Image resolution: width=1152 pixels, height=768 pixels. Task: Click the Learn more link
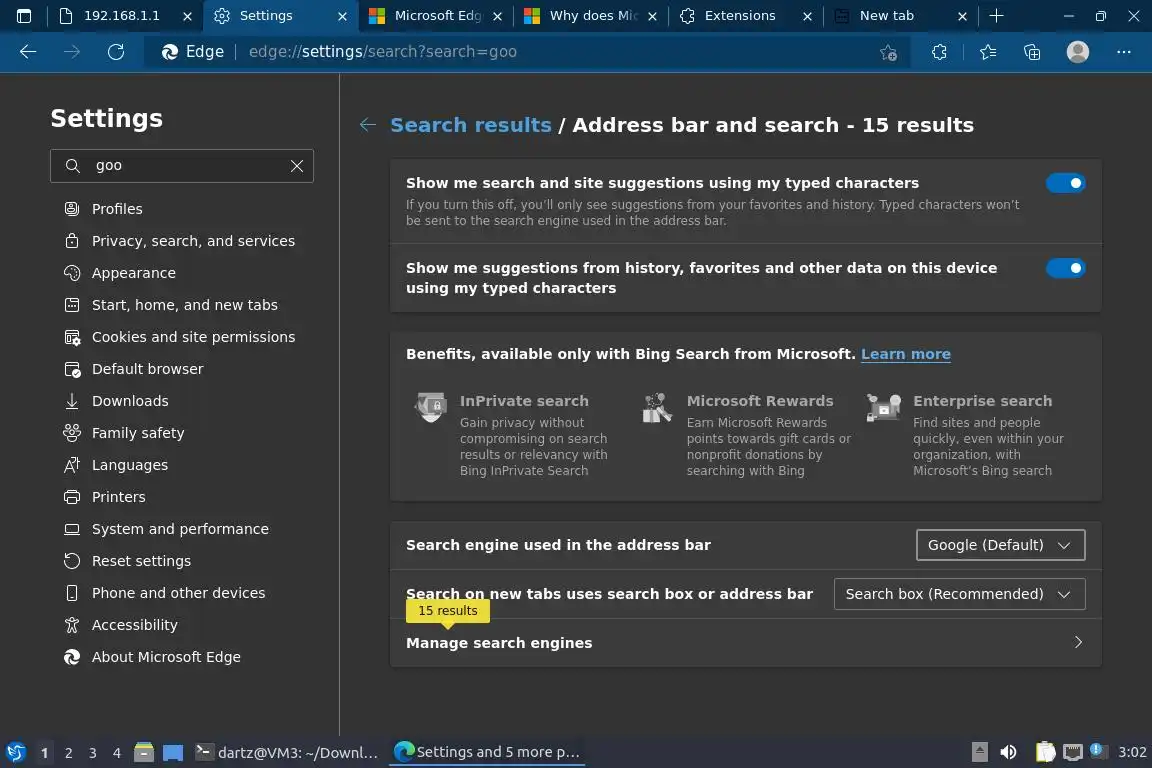905,354
